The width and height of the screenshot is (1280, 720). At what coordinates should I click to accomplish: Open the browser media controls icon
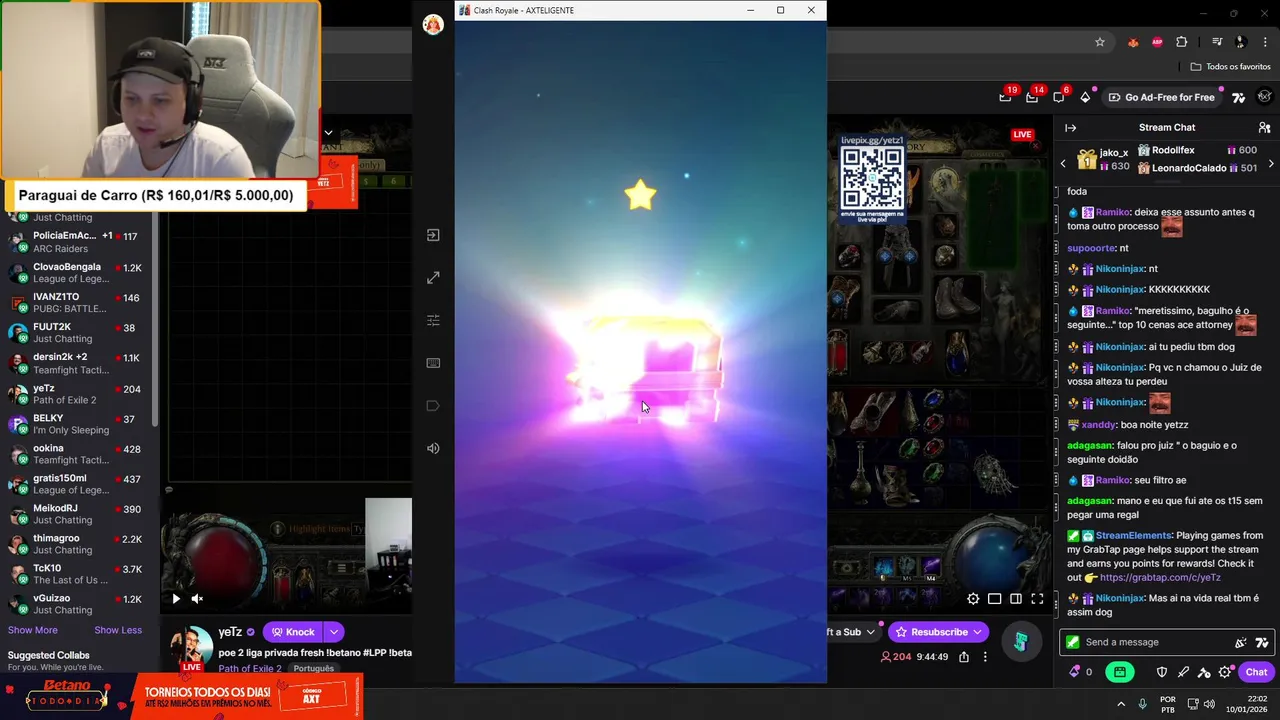pos(1217,42)
